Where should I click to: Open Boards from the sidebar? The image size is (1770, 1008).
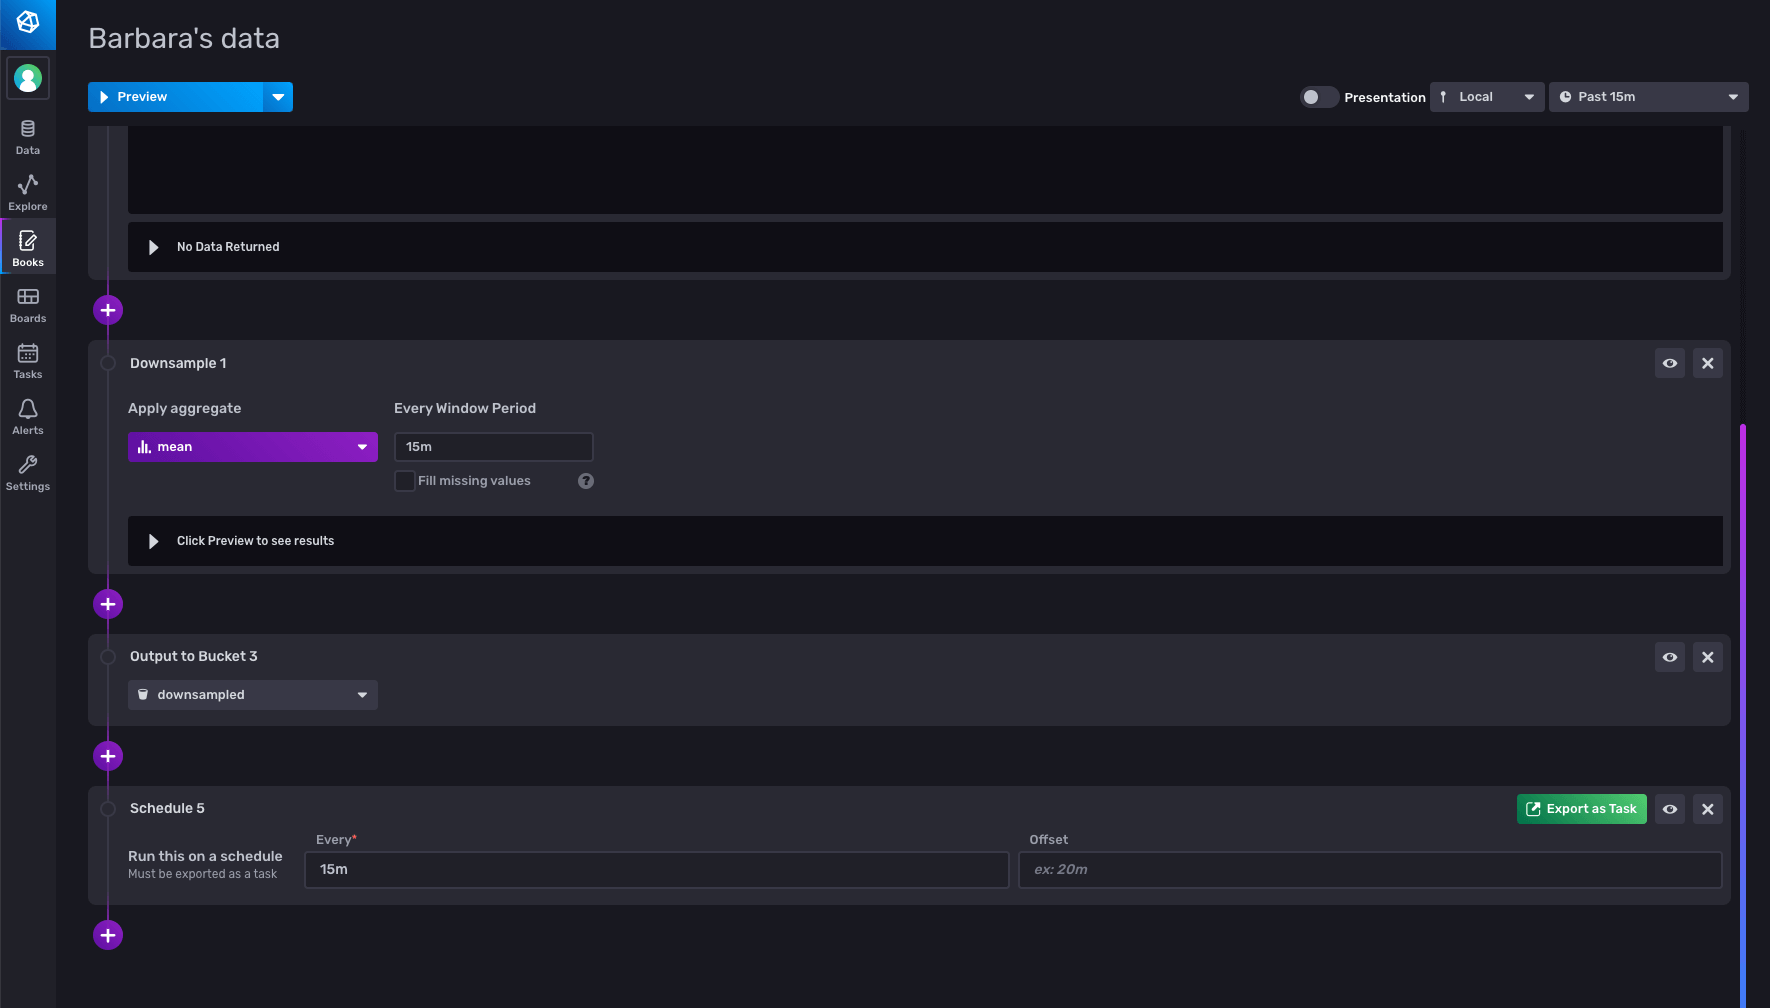(28, 305)
